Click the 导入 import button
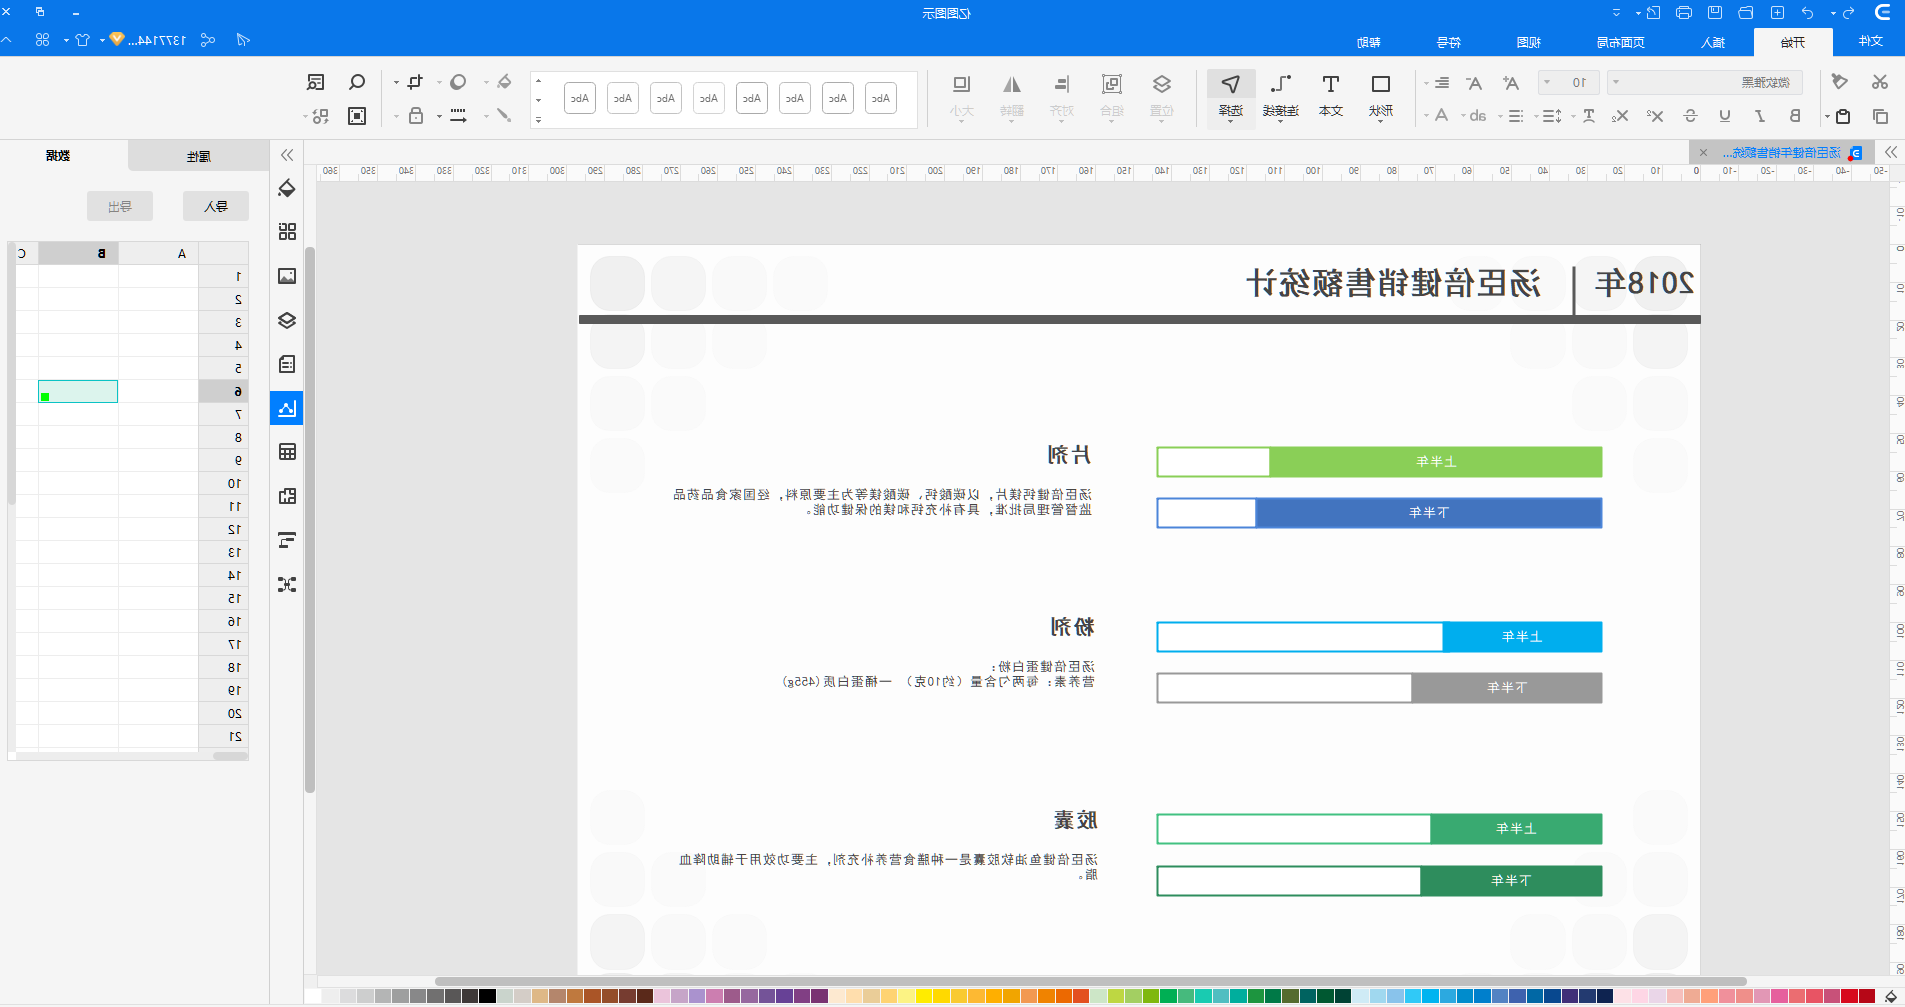 coord(216,206)
